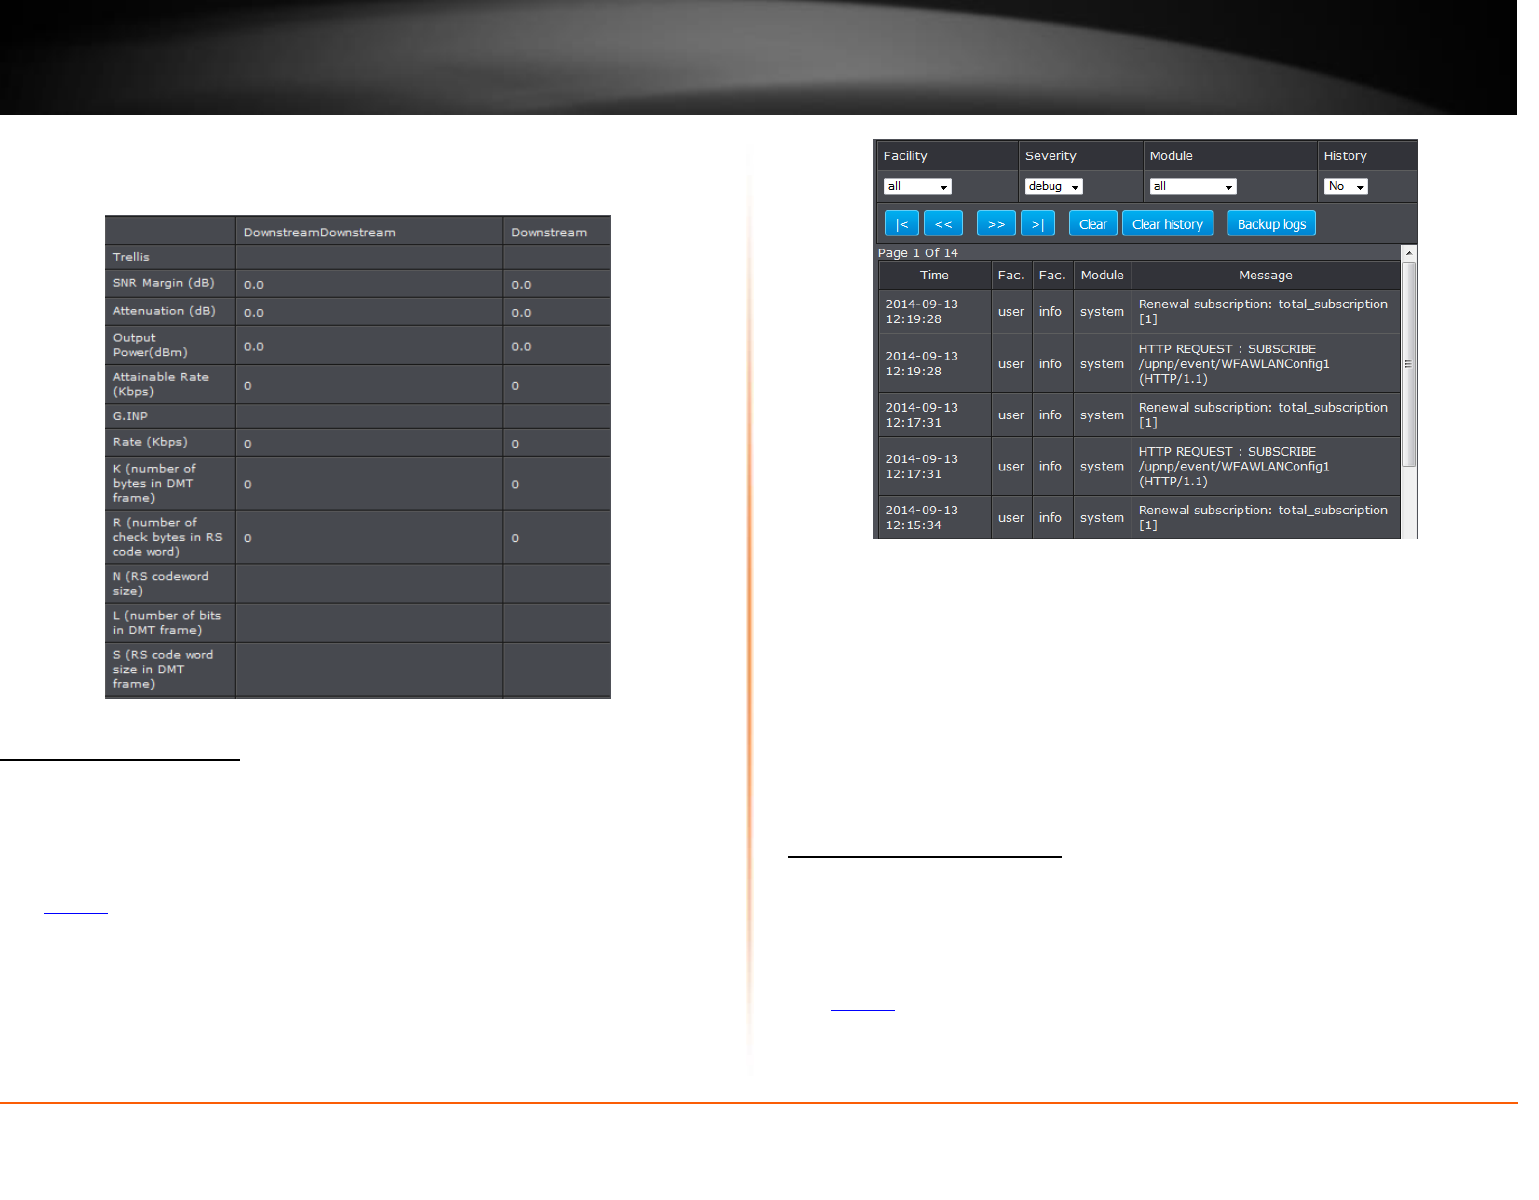The width and height of the screenshot is (1539, 1200).
Task: Click the 'Attainable Rate (Kbps)' row label
Action: pos(161,384)
